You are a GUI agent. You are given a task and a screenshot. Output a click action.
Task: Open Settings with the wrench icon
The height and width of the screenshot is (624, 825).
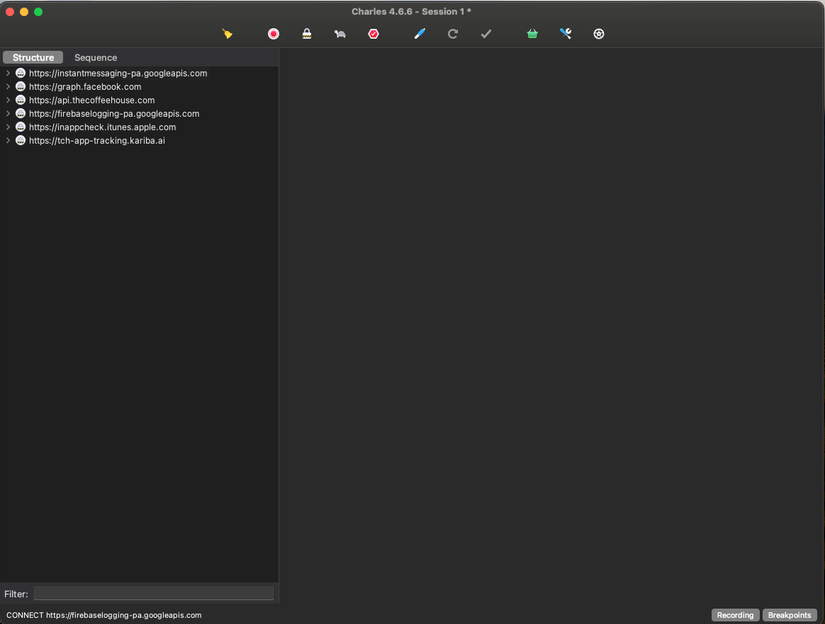point(565,33)
